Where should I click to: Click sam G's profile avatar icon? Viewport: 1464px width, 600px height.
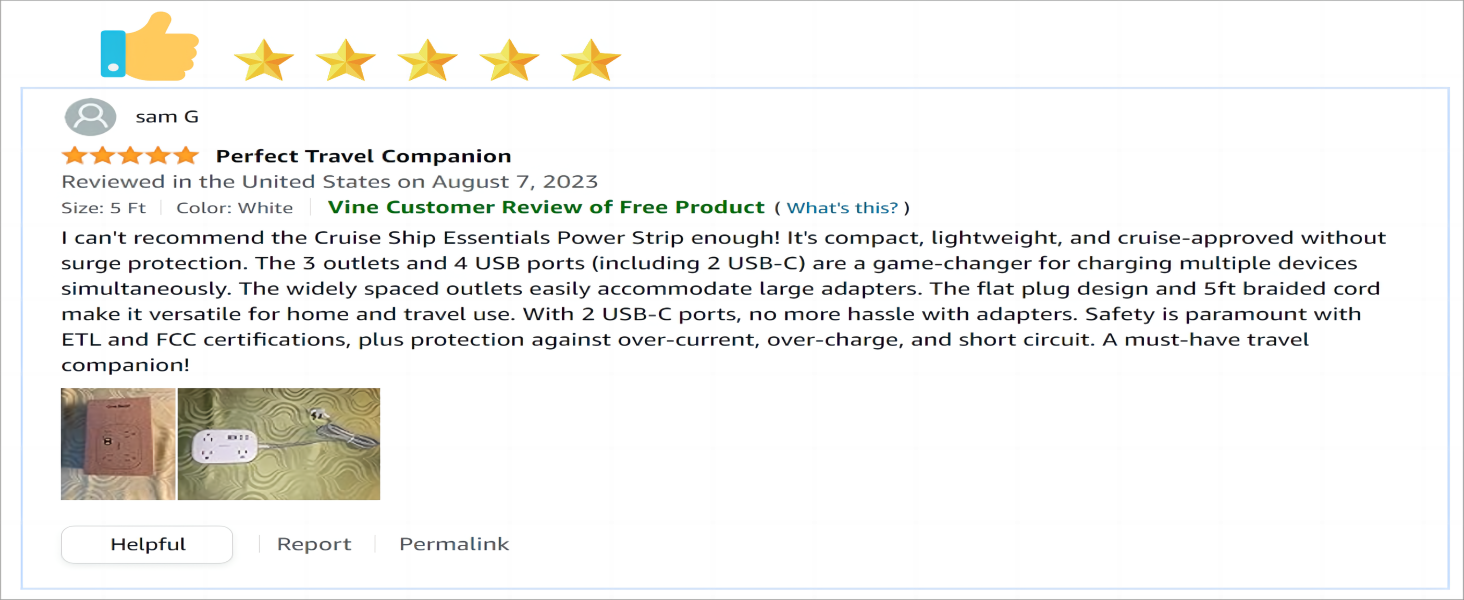(90, 117)
